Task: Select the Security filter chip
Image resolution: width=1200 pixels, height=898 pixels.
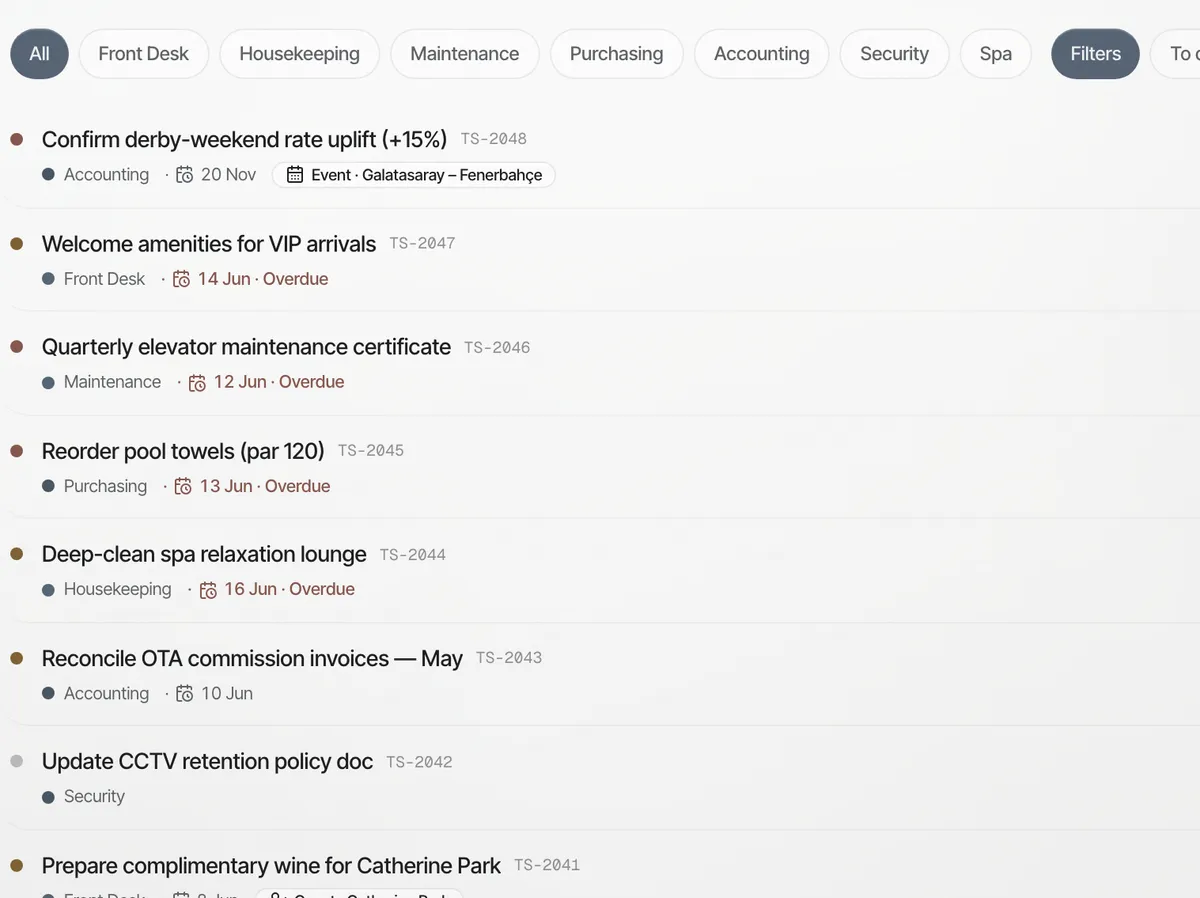Action: [894, 54]
